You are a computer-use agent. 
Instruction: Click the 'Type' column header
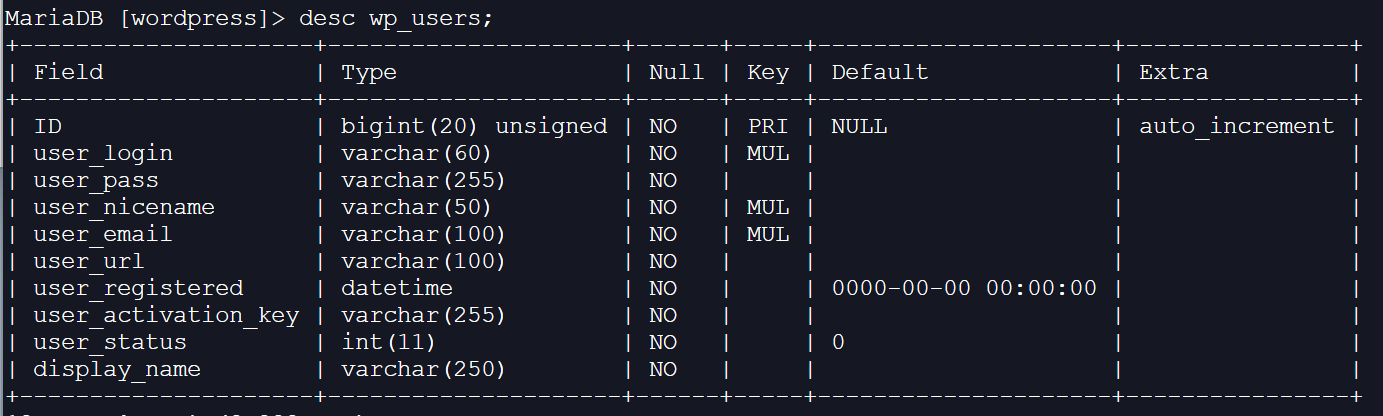click(369, 72)
